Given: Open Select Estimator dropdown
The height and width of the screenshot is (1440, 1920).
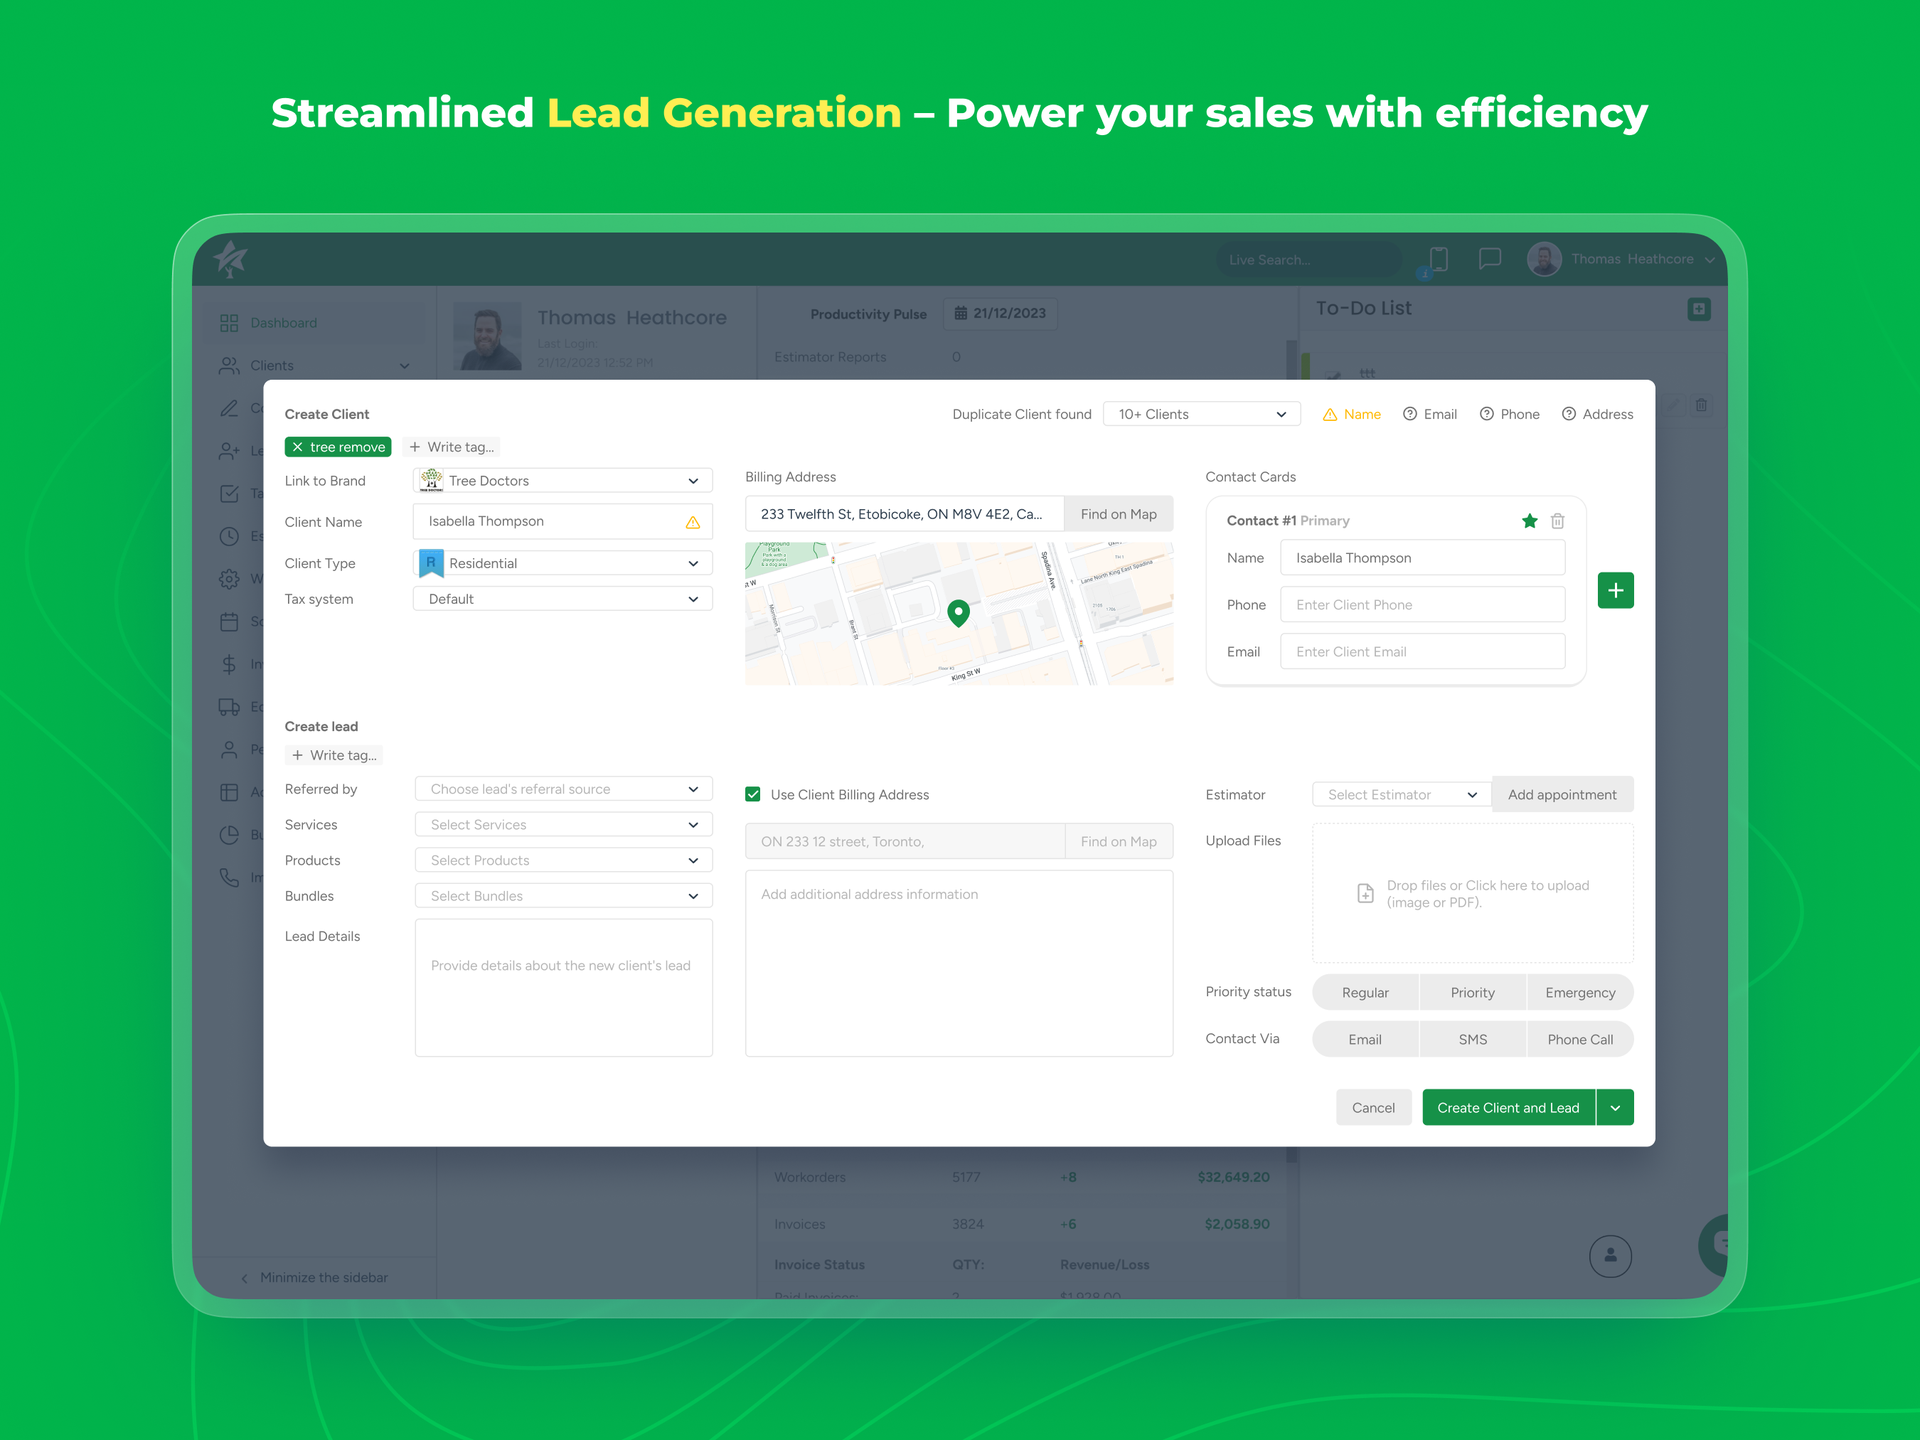Looking at the screenshot, I should coord(1401,795).
